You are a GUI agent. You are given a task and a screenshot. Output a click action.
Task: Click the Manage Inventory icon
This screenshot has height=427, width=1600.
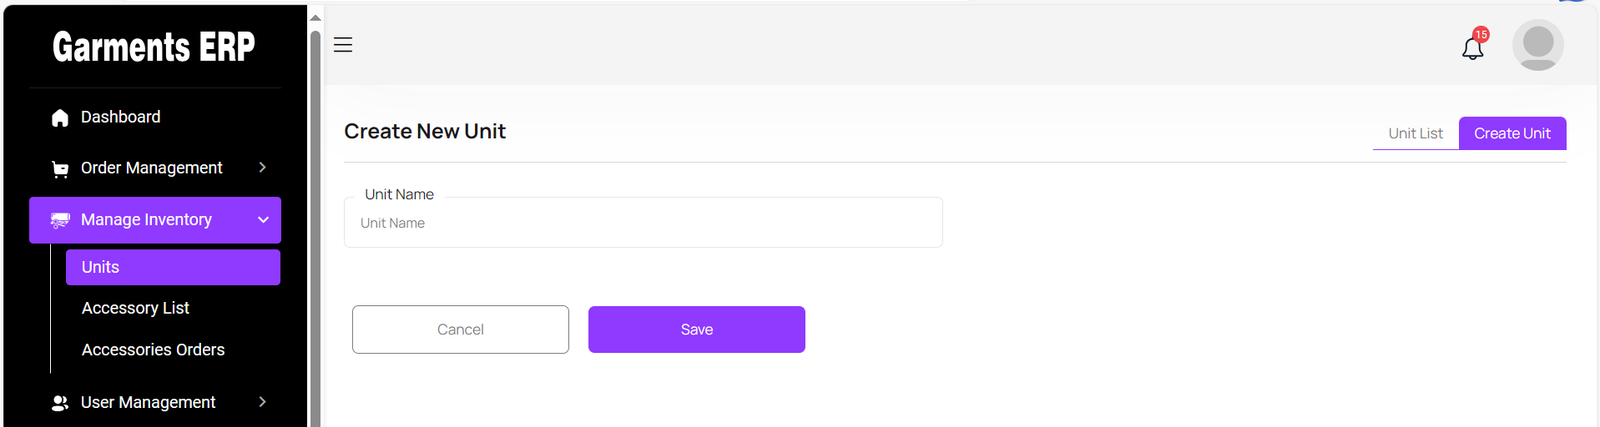pyautogui.click(x=60, y=220)
